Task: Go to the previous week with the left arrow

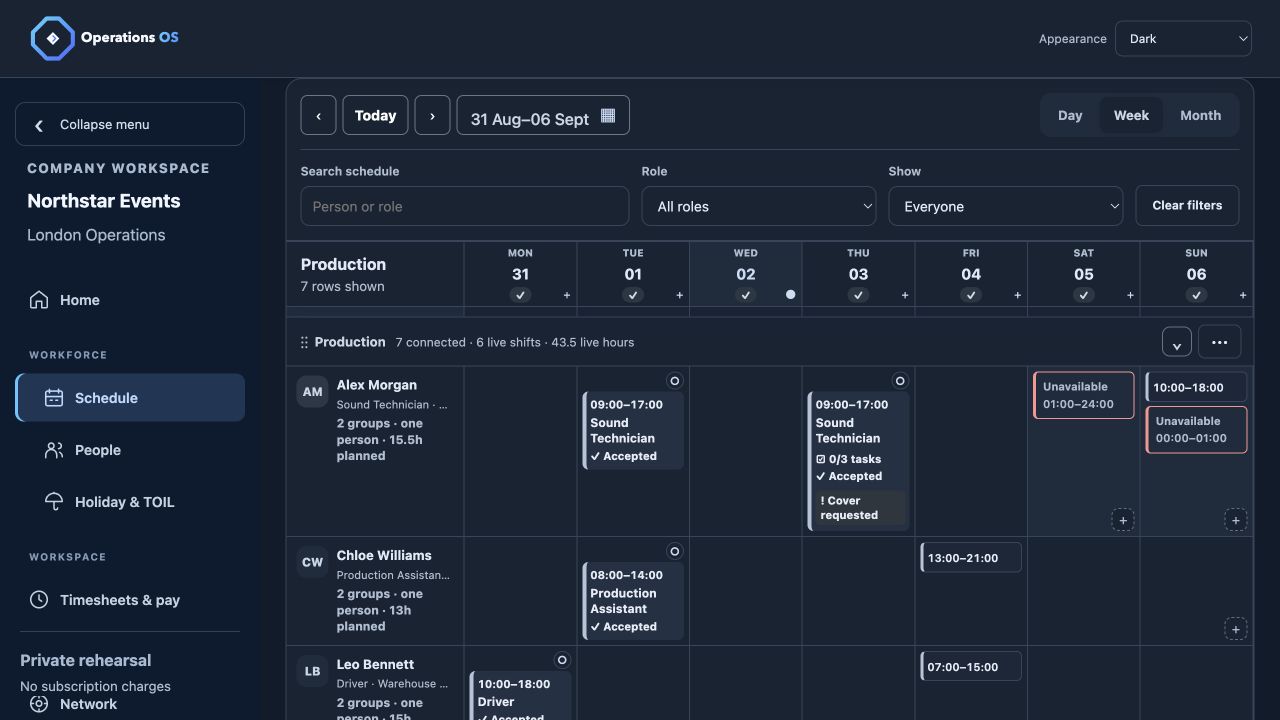Action: point(318,115)
